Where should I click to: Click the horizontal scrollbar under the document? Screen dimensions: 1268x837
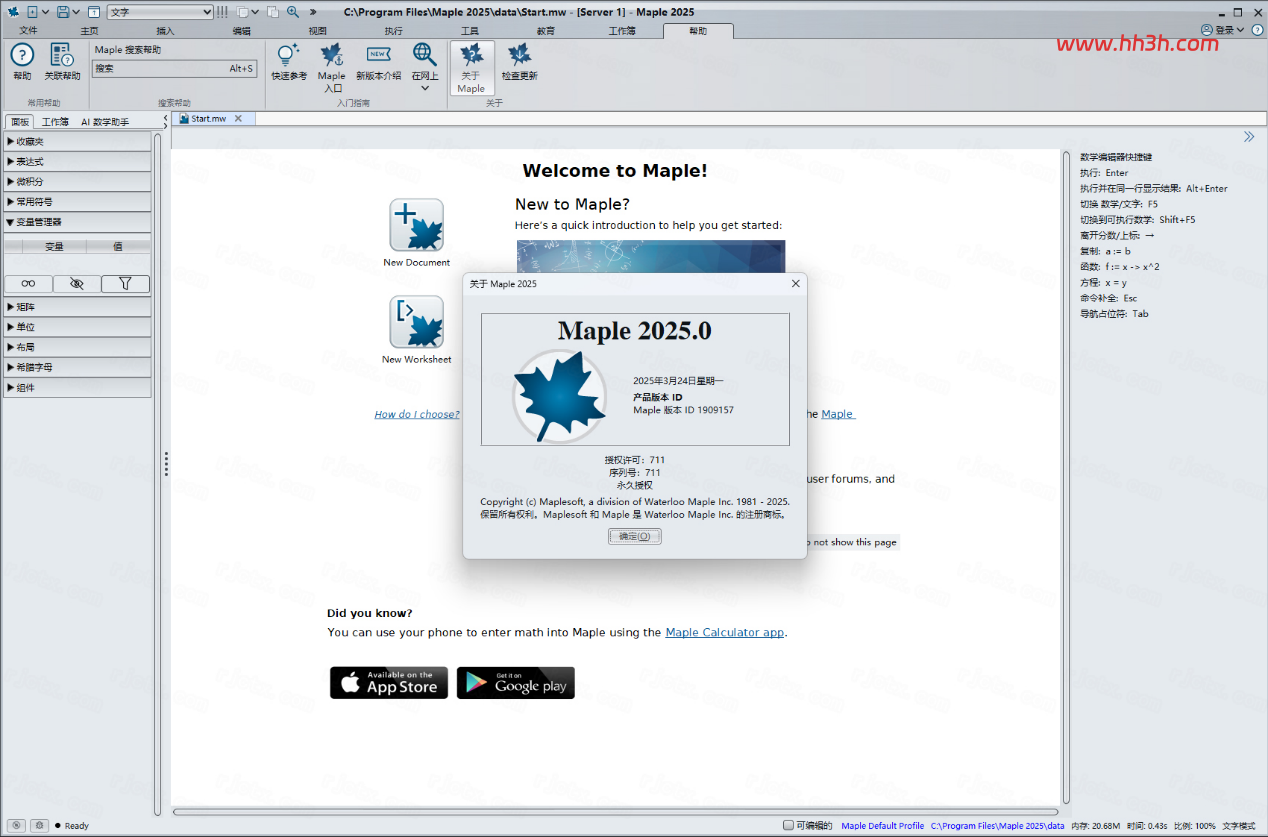click(x=615, y=812)
